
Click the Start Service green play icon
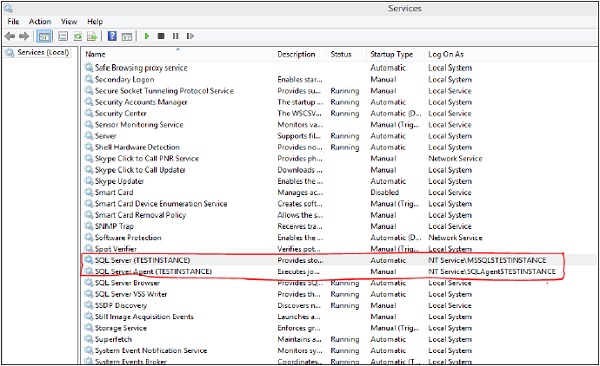[x=147, y=36]
